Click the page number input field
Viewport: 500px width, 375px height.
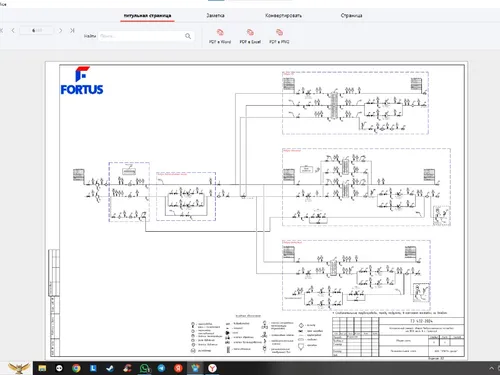click(36, 30)
